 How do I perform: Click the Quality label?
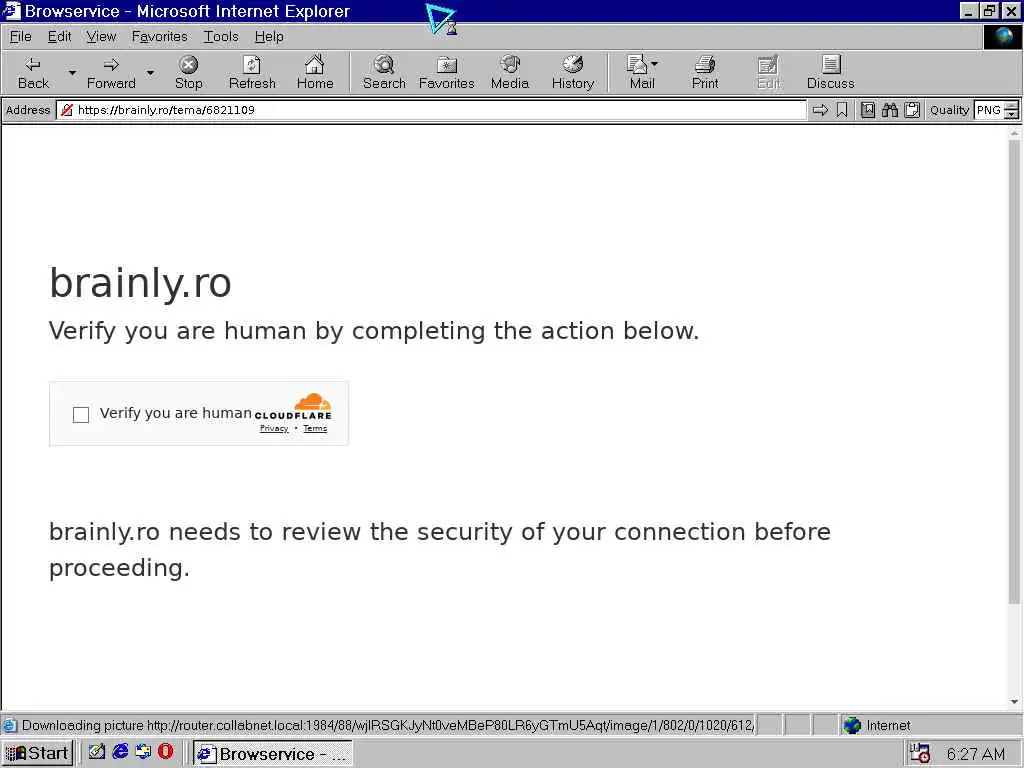(950, 110)
